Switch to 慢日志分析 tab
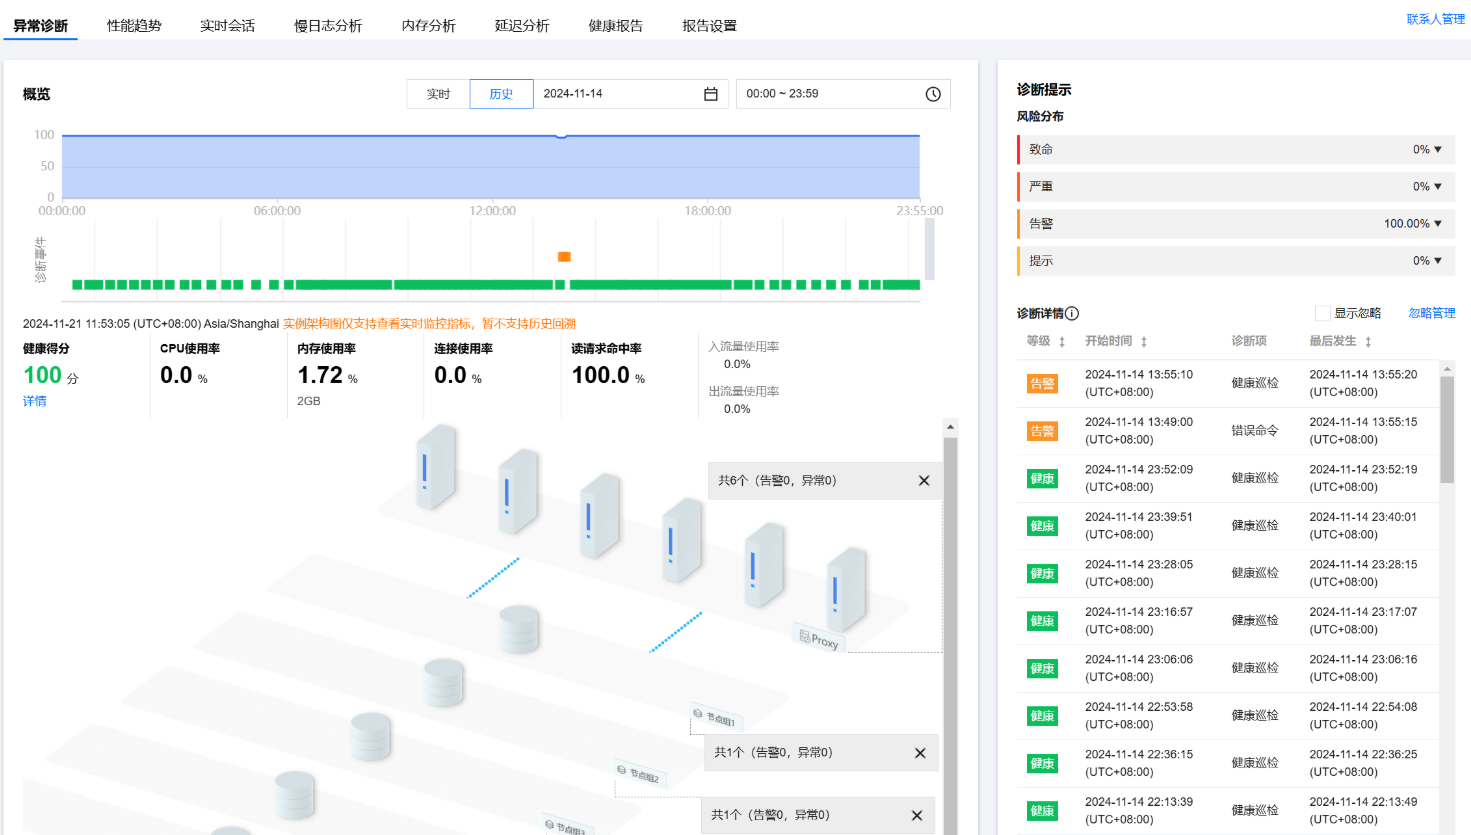 click(x=327, y=26)
